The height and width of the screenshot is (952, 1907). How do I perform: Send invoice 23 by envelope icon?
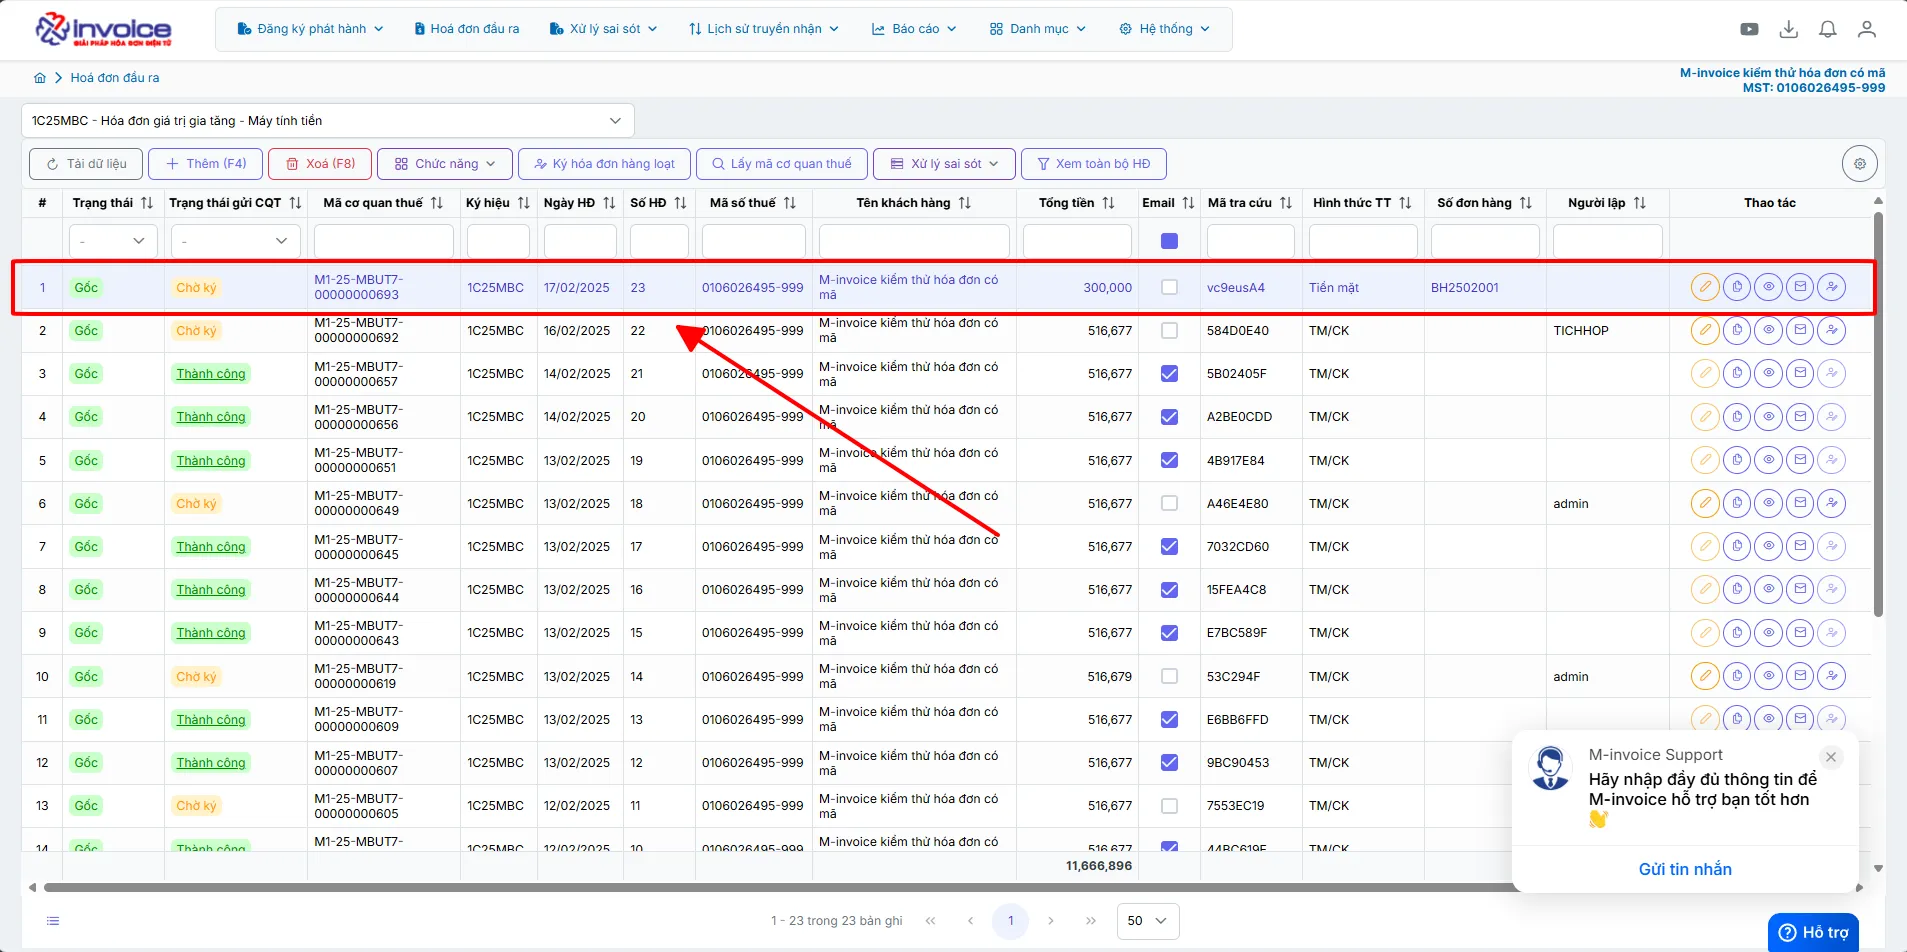coord(1800,287)
